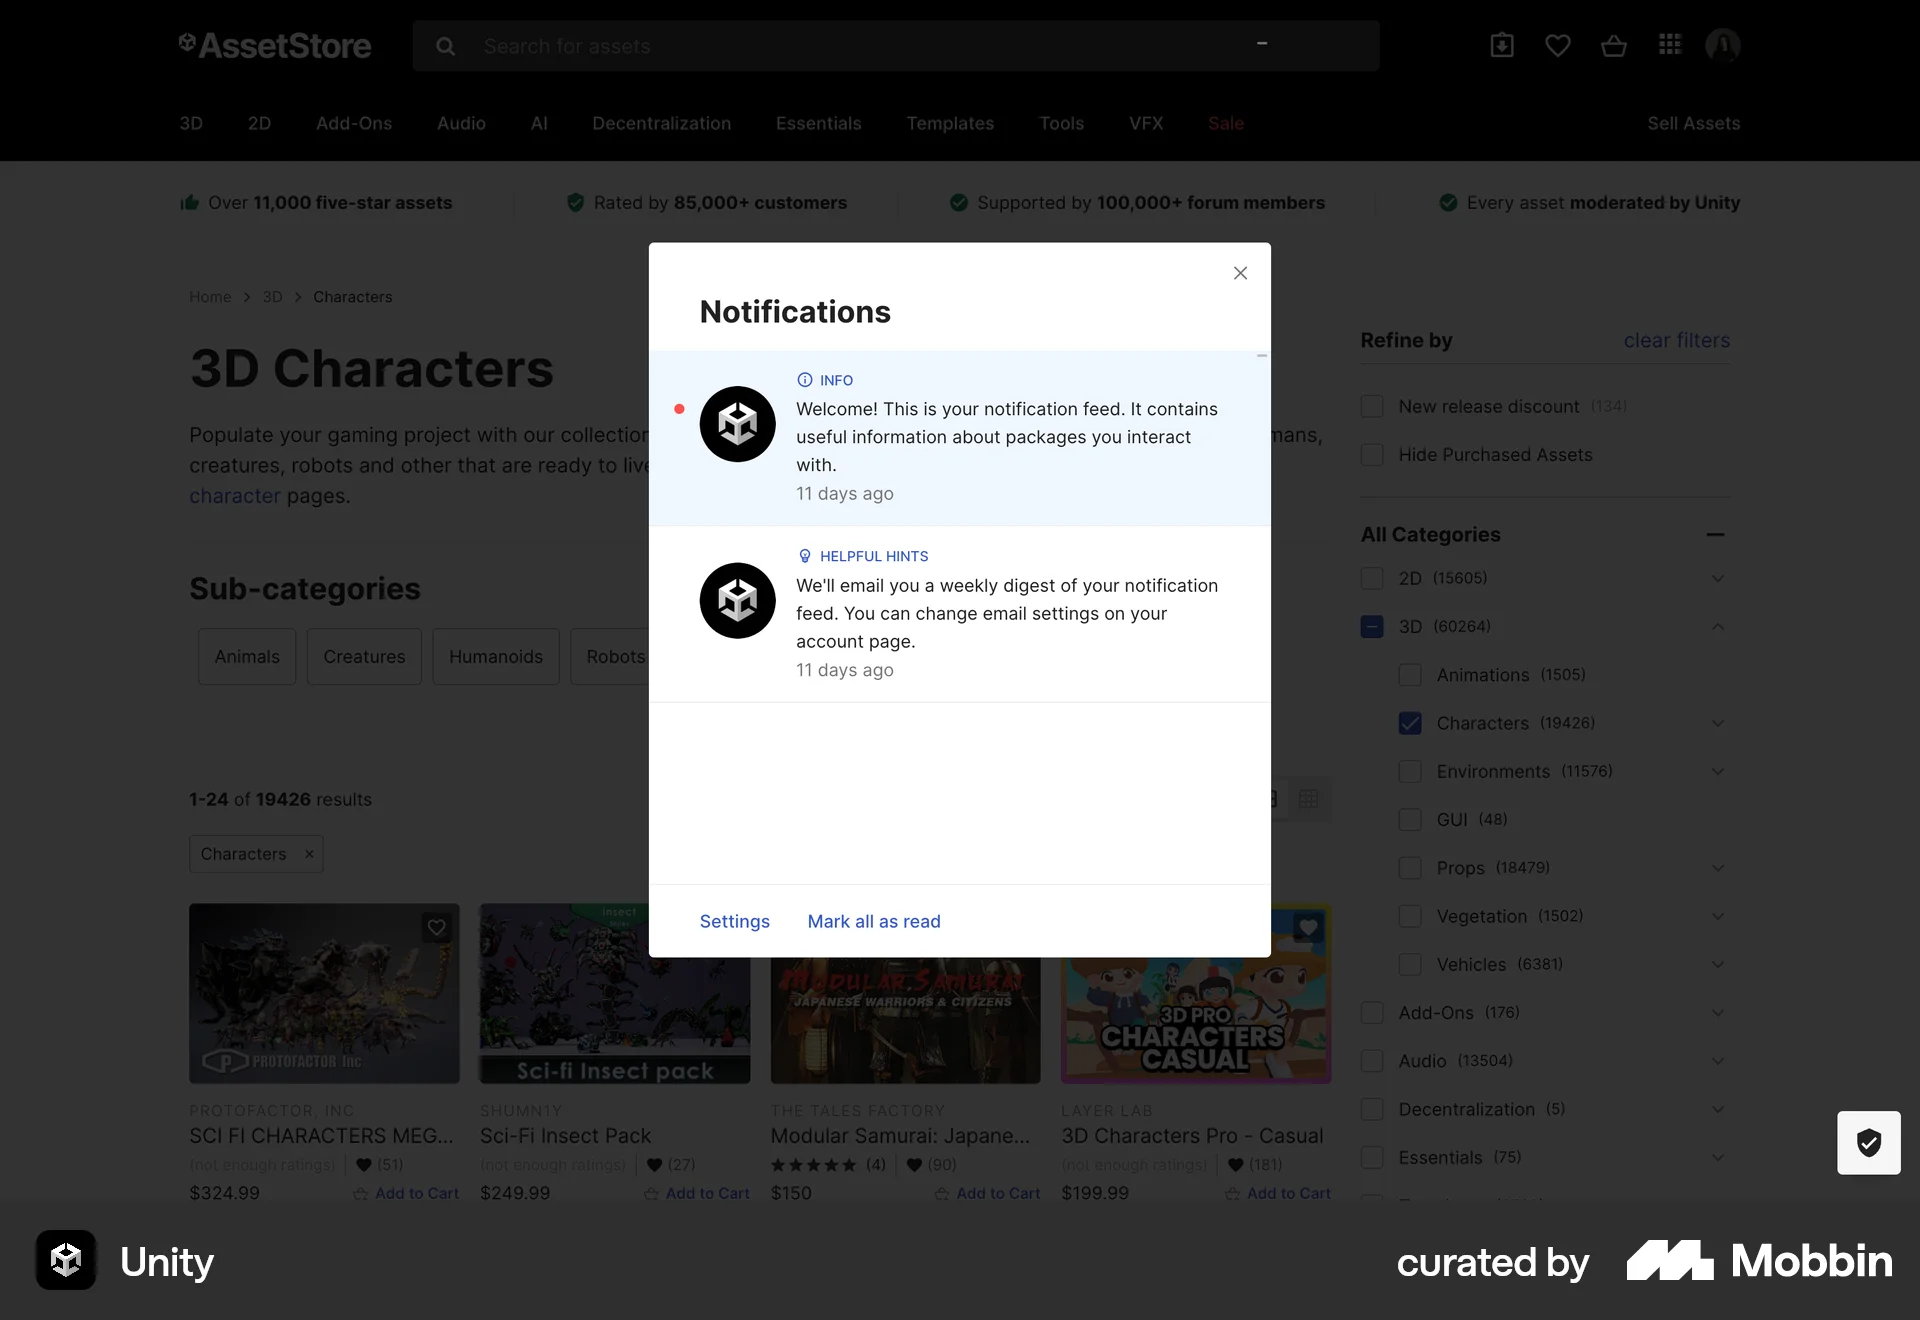The width and height of the screenshot is (1920, 1320).
Task: Uncheck the Characters category filter
Action: tap(1410, 723)
